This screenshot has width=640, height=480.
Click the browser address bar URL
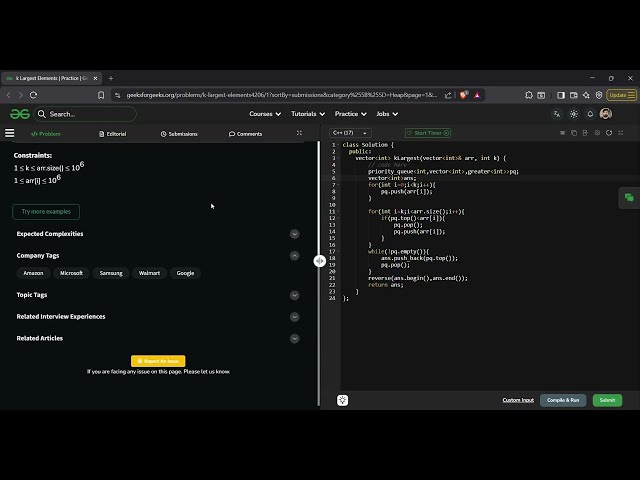tap(282, 95)
